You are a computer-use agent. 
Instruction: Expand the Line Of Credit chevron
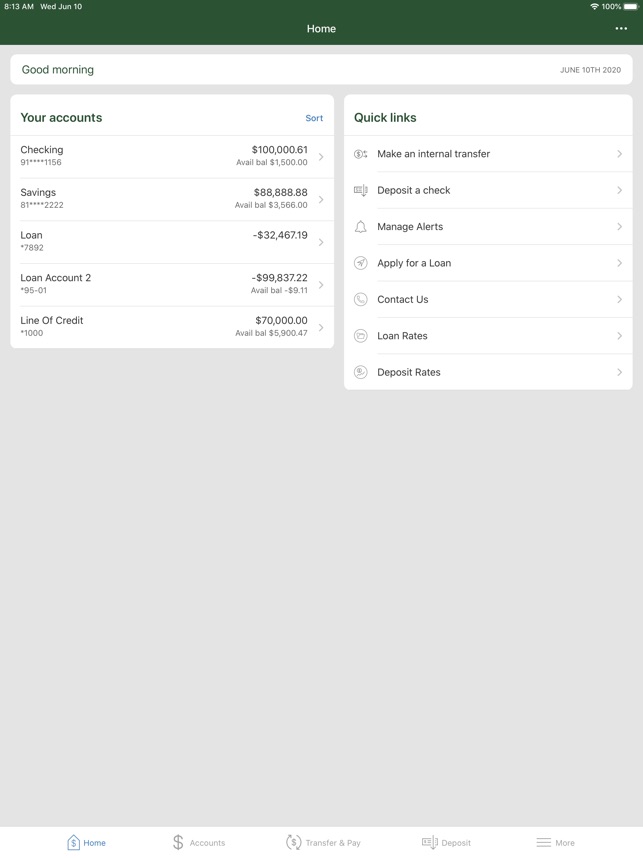point(321,328)
